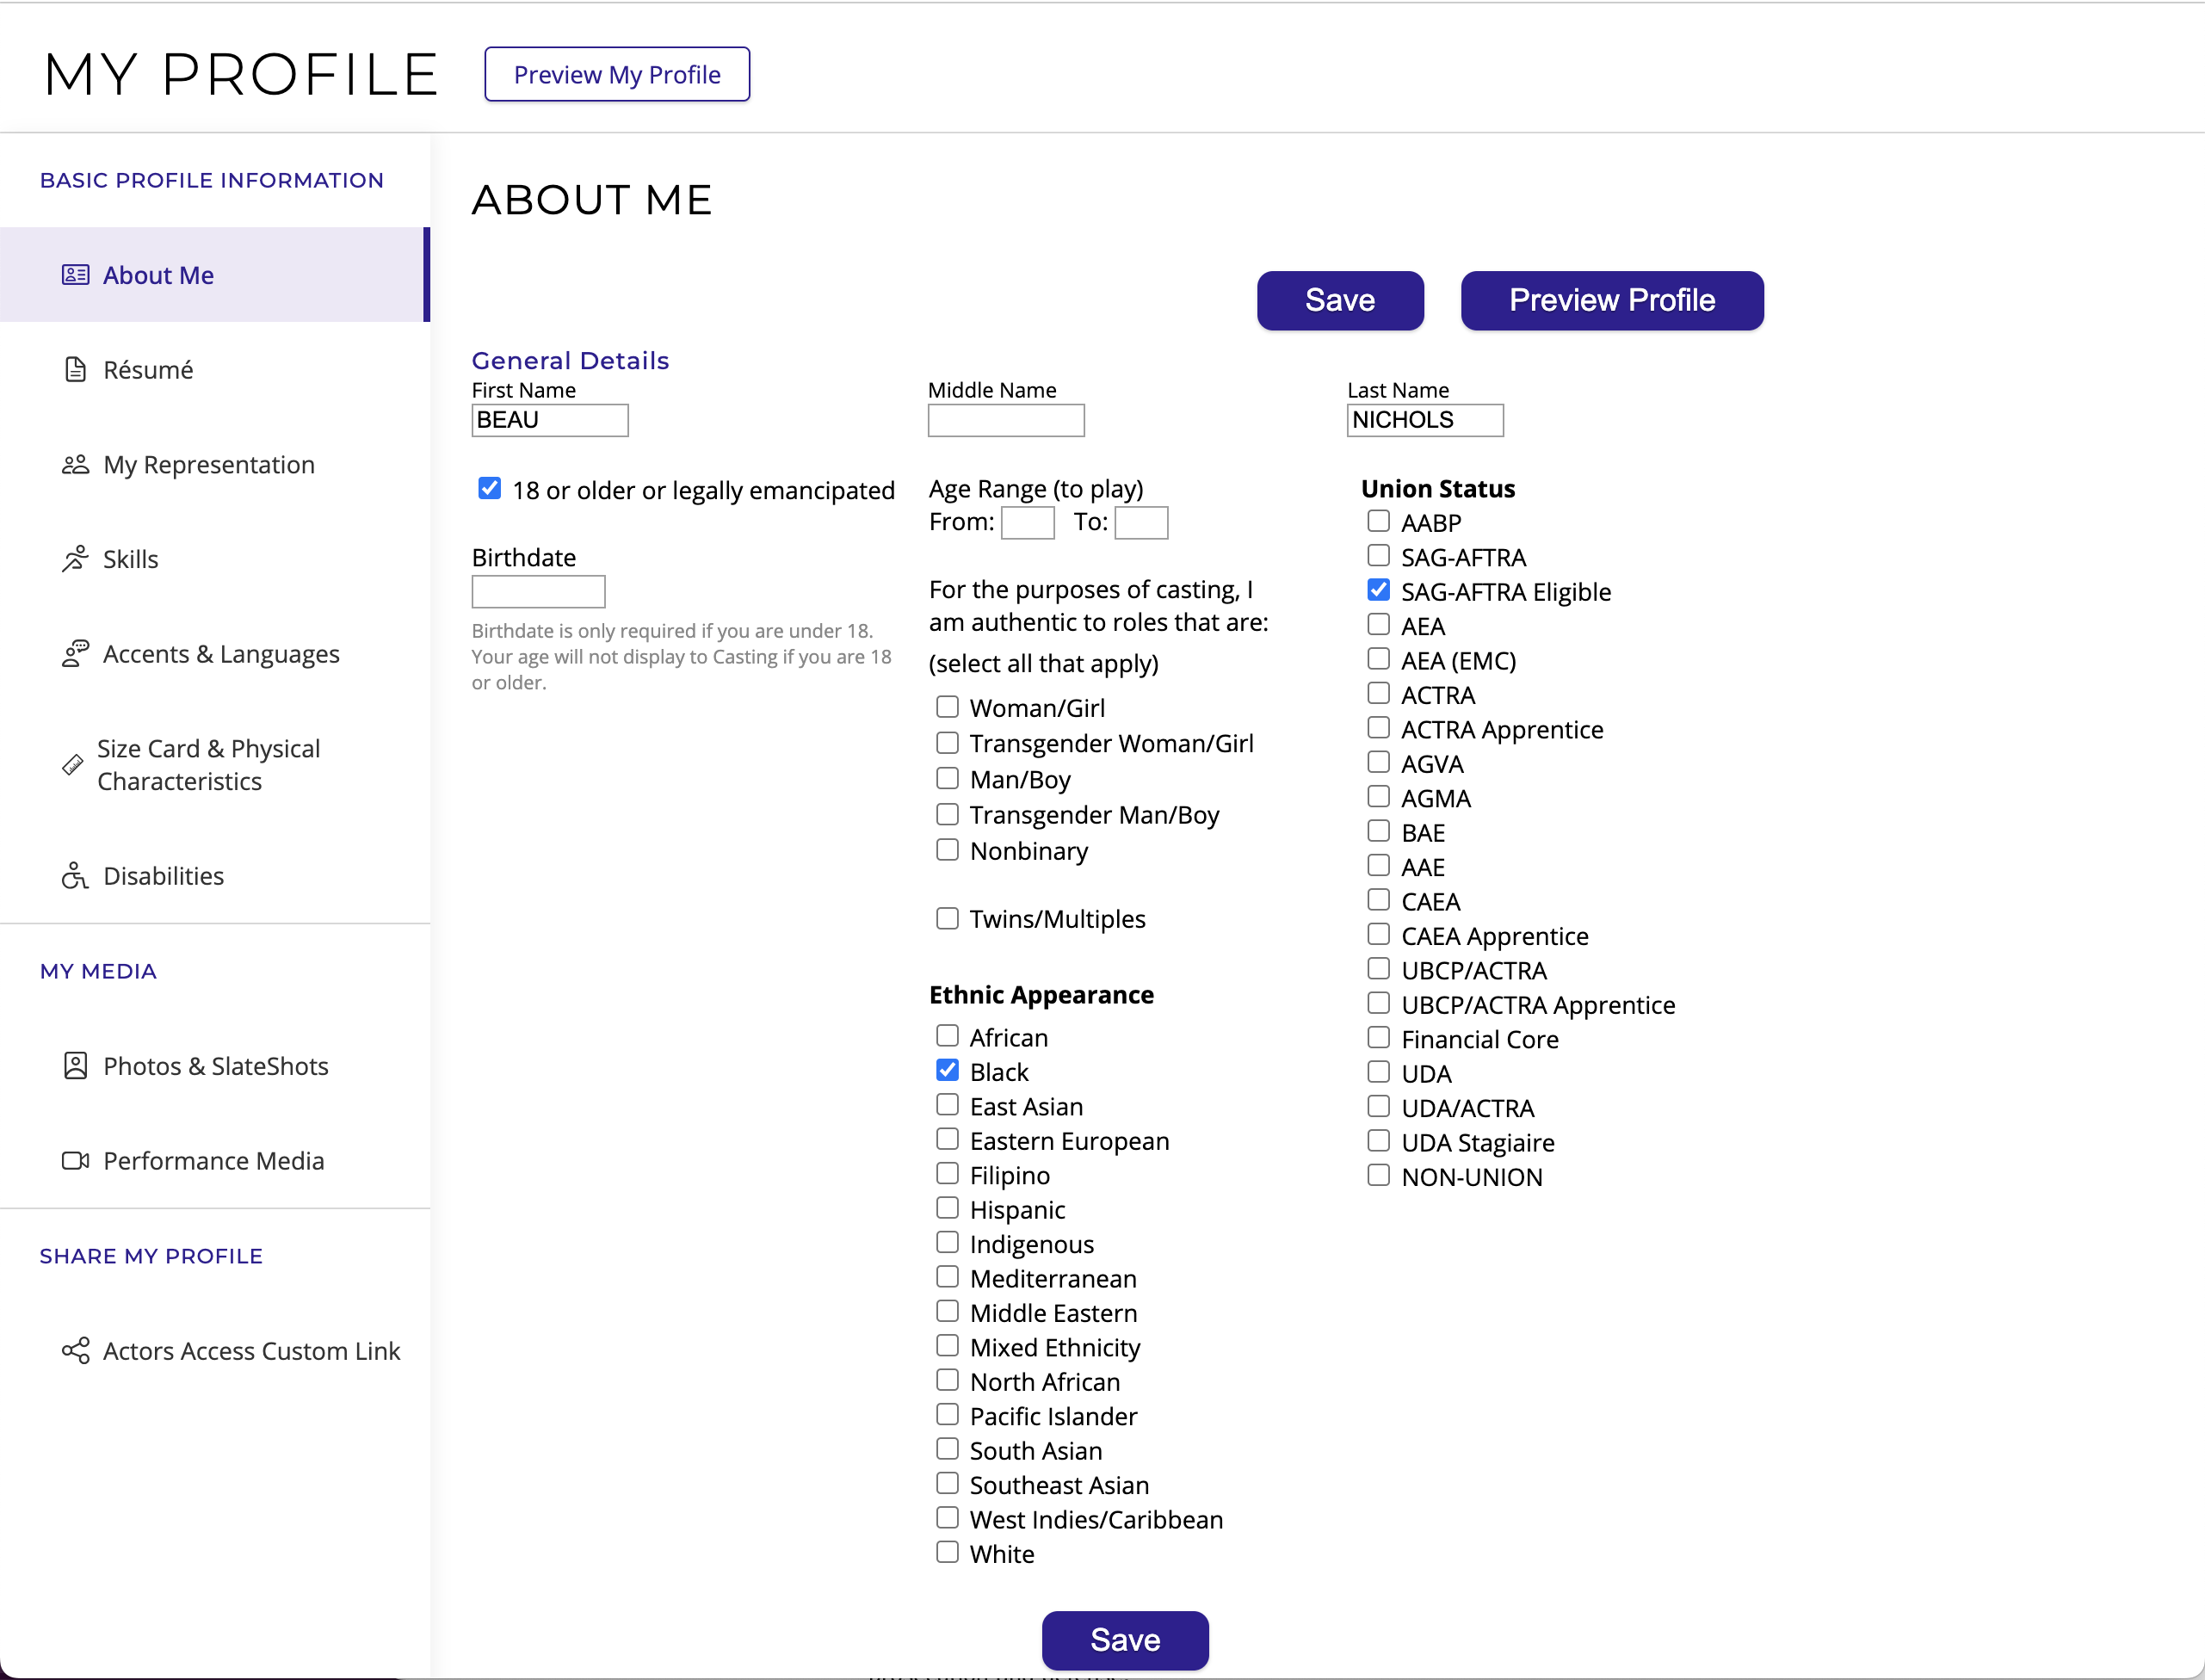Go to the Accents & Languages section

[x=221, y=654]
